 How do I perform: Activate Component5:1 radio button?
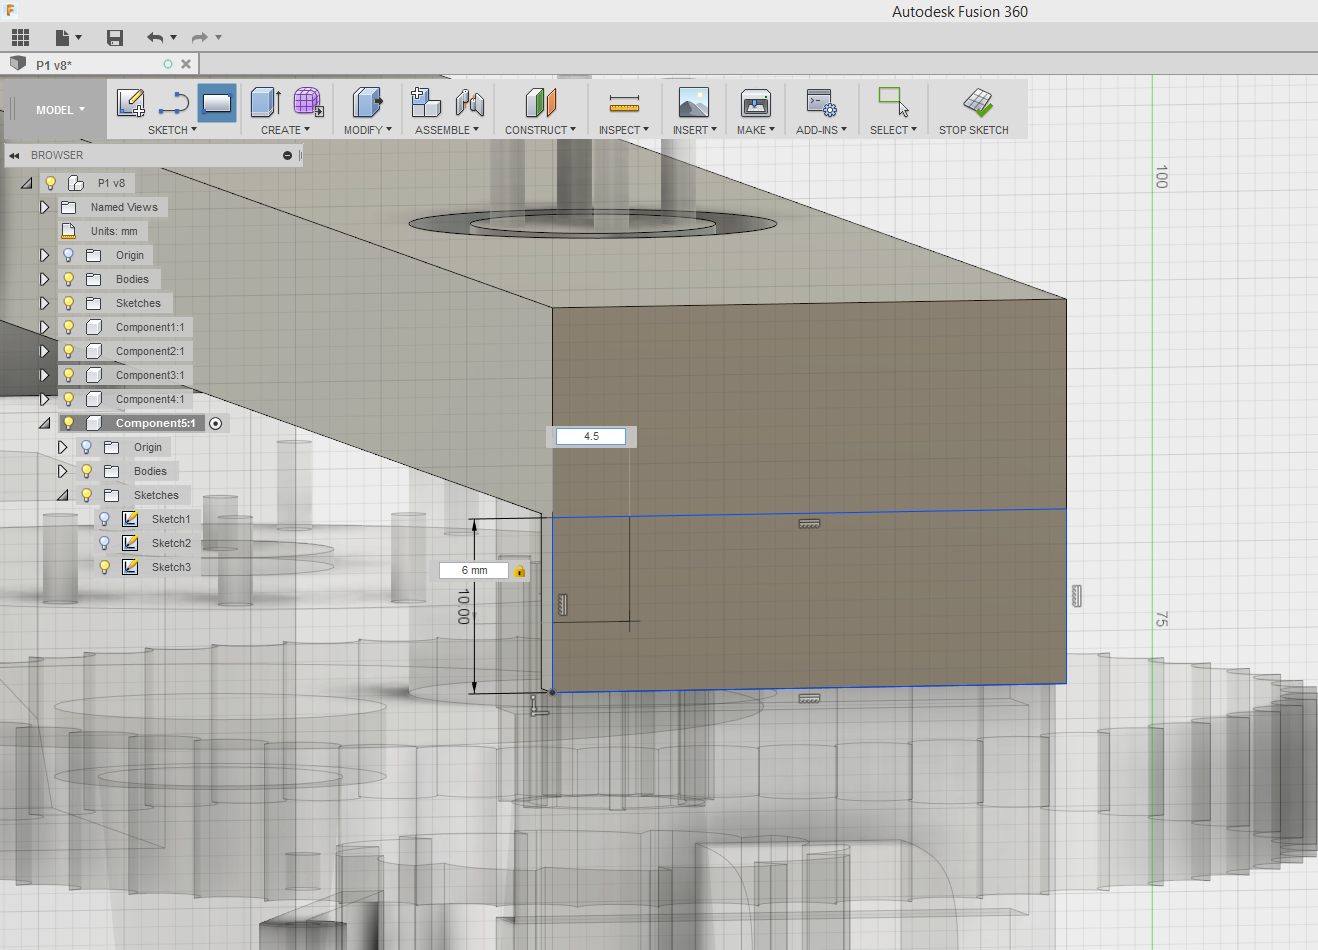tap(216, 424)
